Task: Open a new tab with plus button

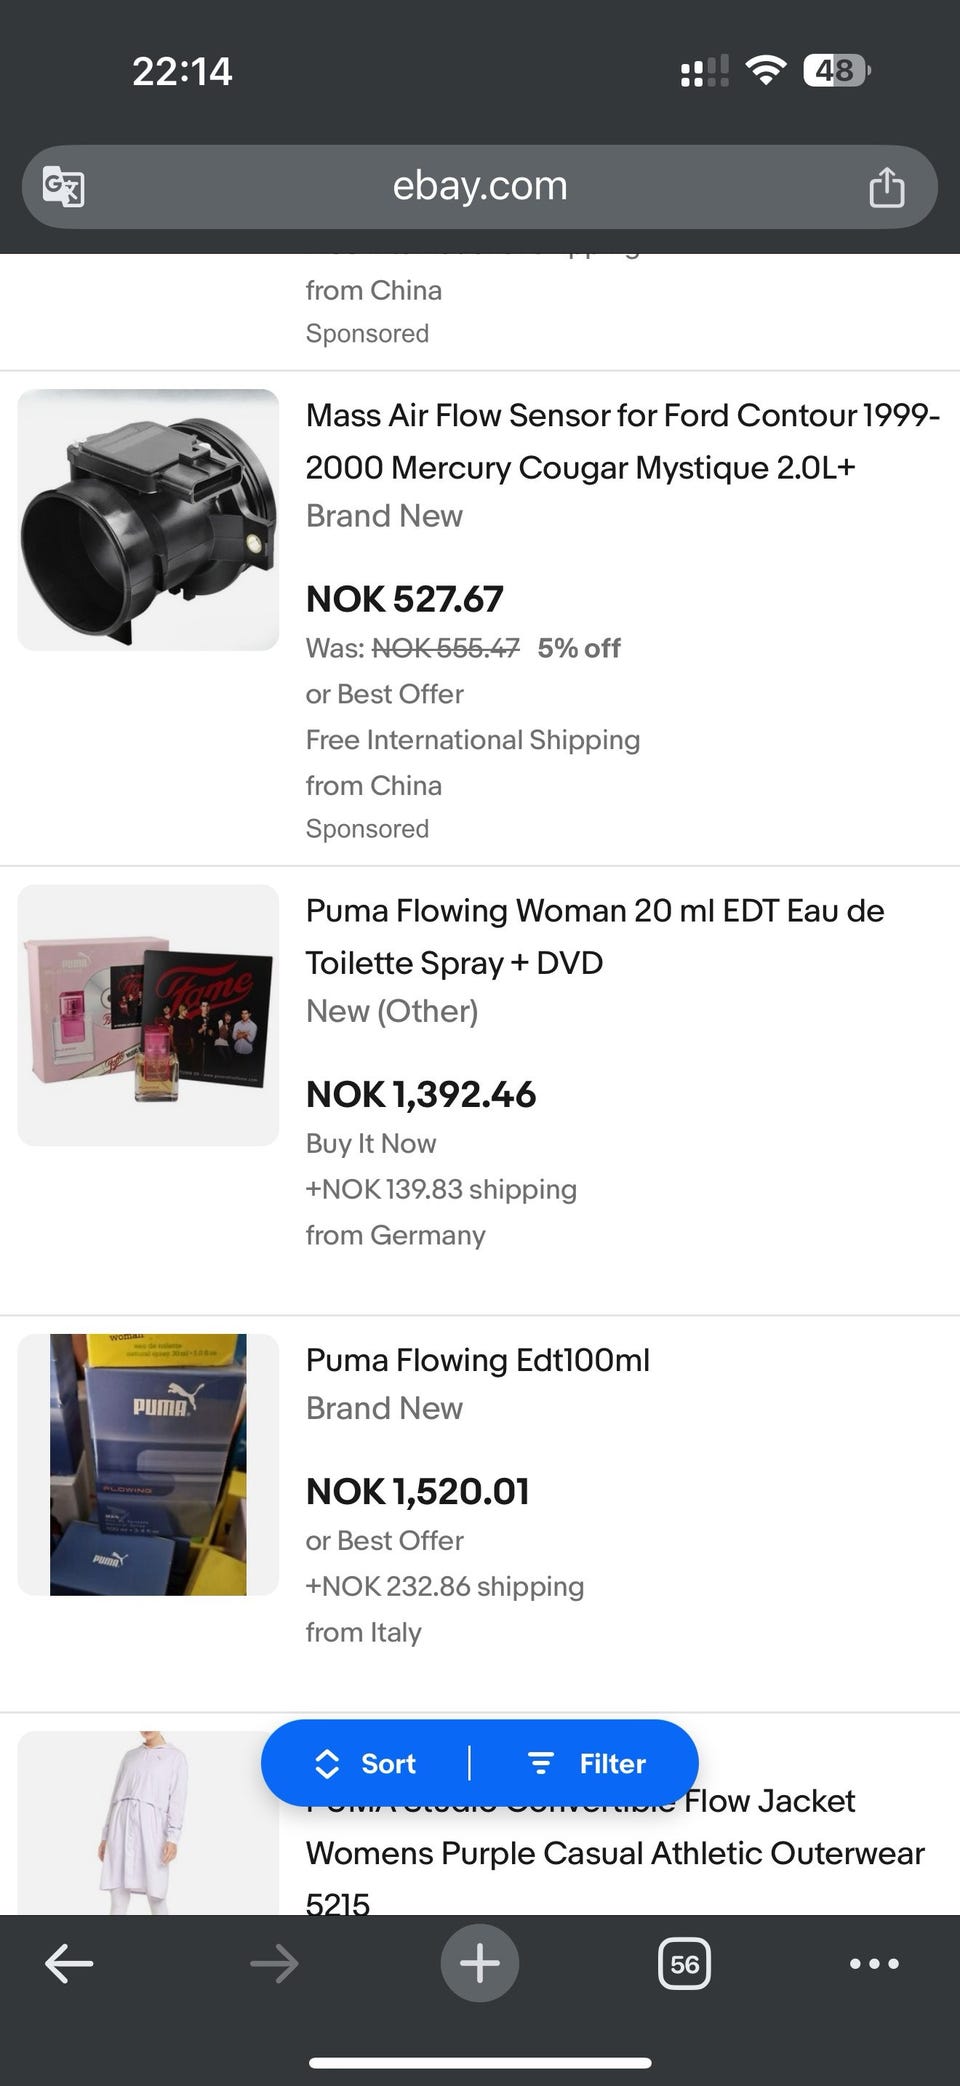Action: click(x=480, y=1963)
